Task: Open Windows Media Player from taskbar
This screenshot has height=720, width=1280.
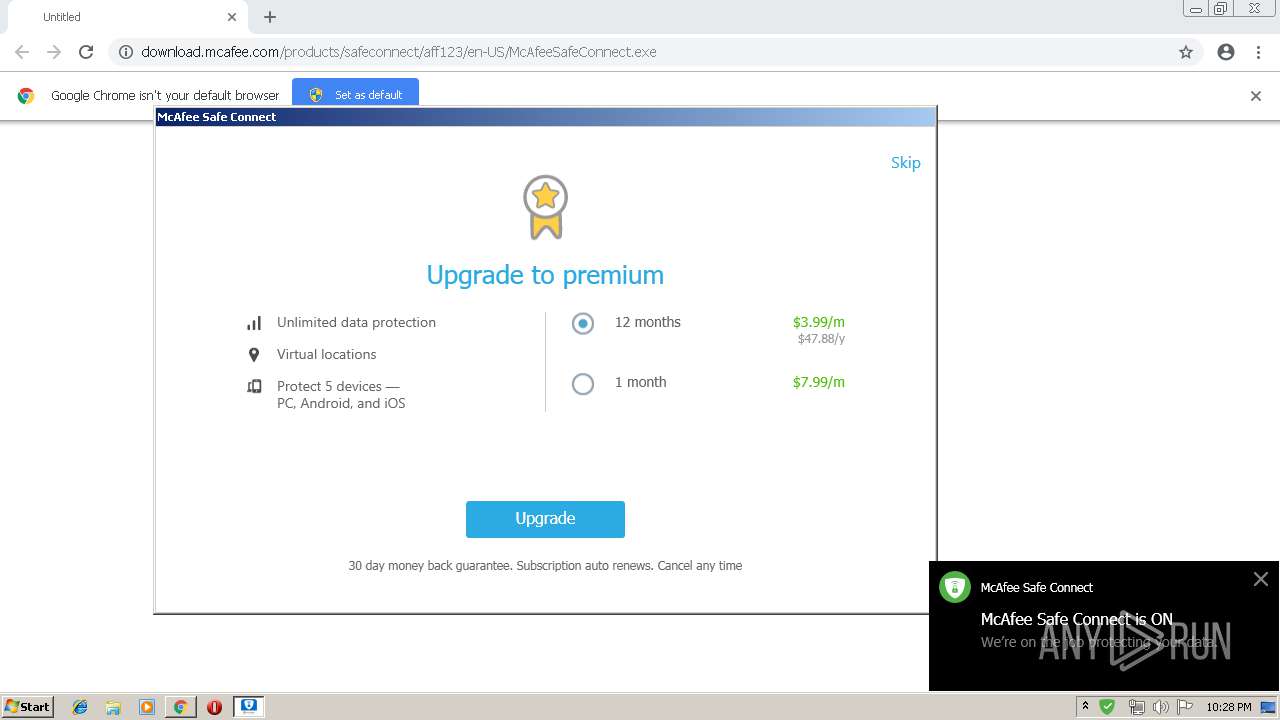Action: coord(146,706)
